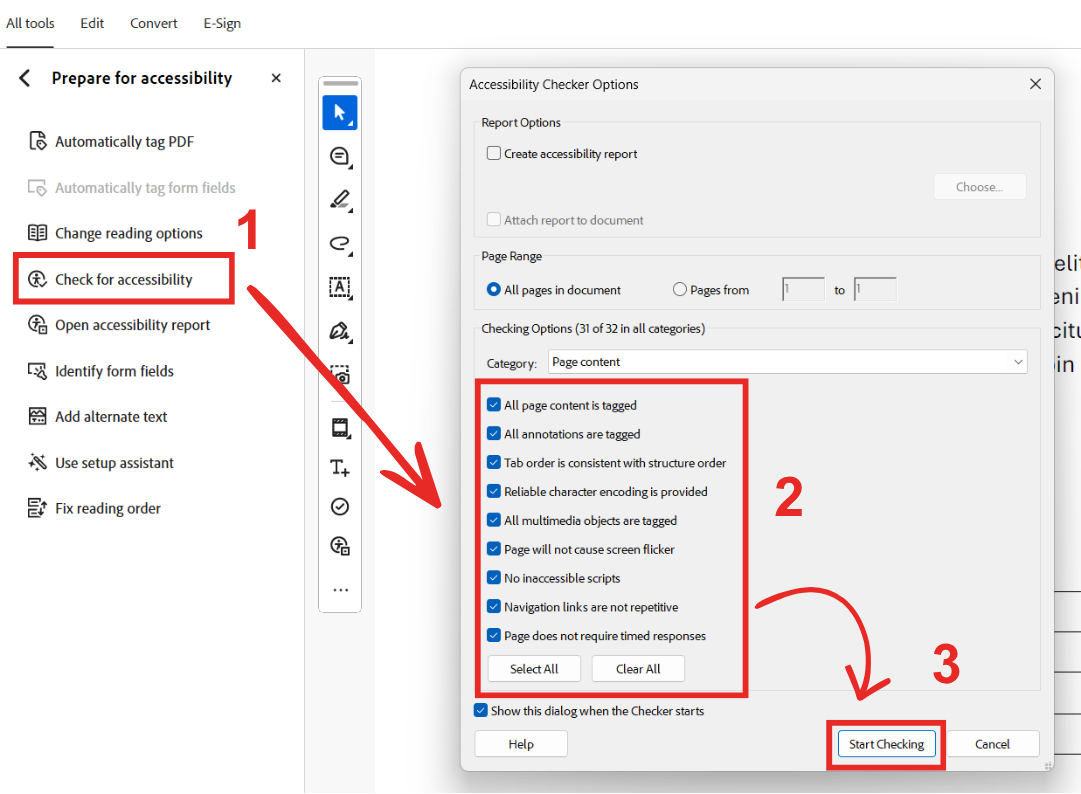Select the add text tool

click(340, 468)
